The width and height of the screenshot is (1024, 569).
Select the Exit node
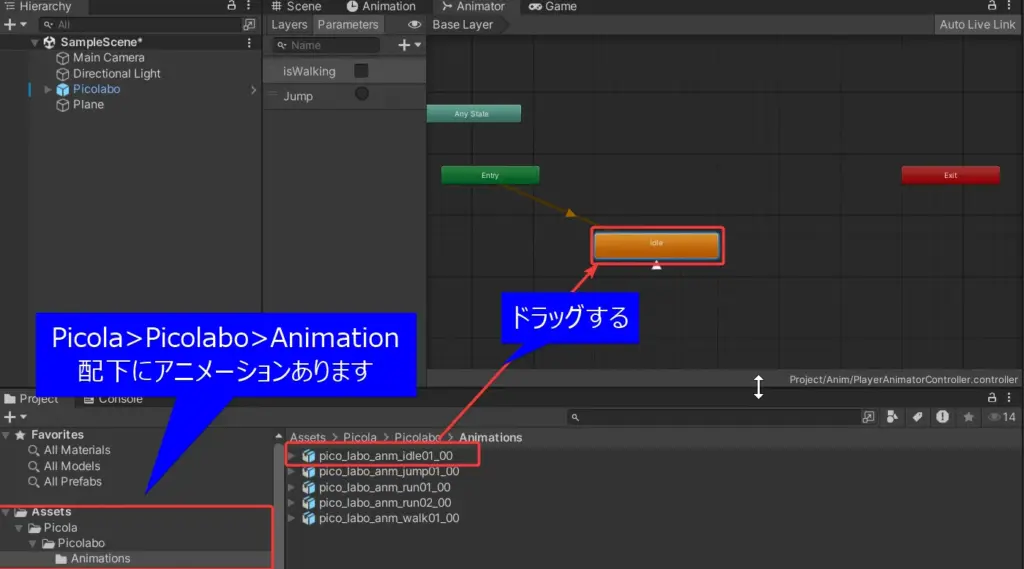pyautogui.click(x=950, y=175)
